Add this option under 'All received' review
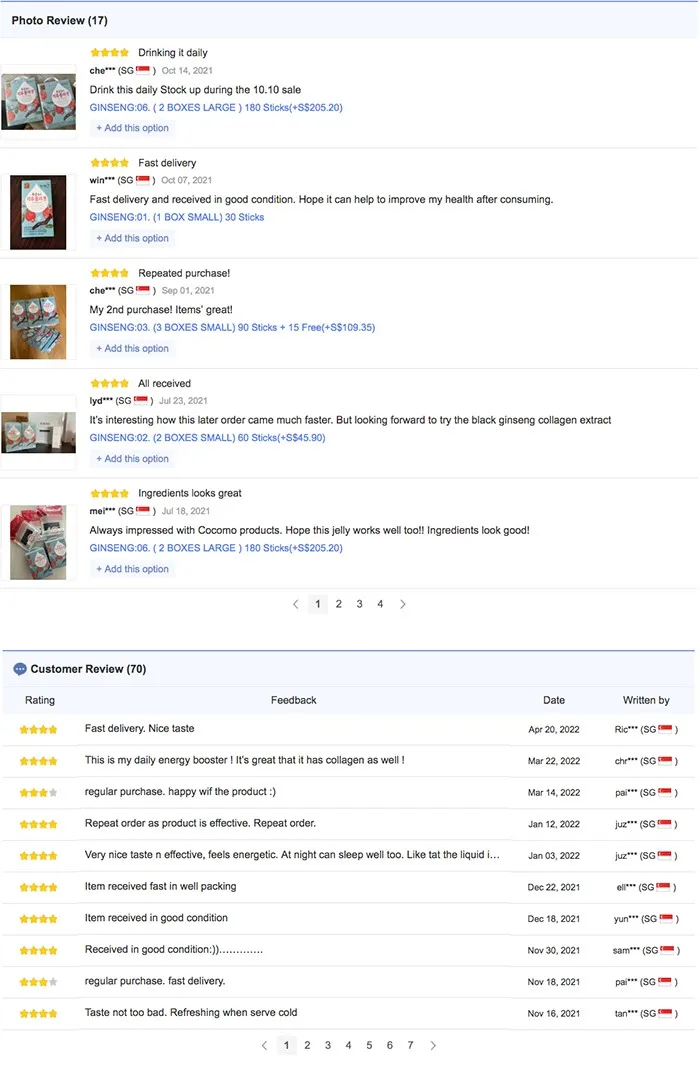Image resolution: width=700 pixels, height=1065 pixels. (x=133, y=459)
